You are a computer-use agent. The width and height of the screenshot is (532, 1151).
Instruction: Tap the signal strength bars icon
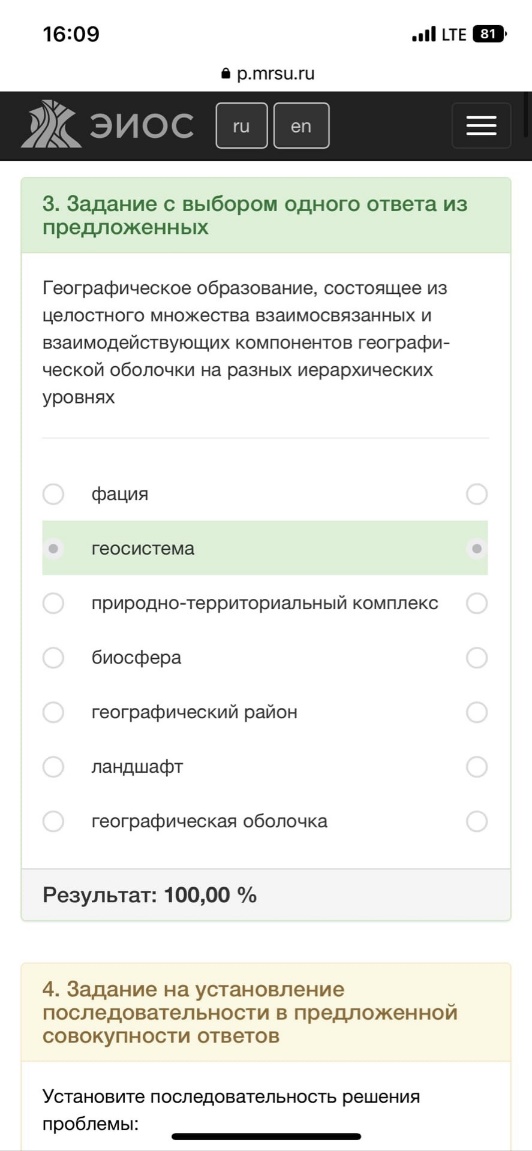pos(423,35)
